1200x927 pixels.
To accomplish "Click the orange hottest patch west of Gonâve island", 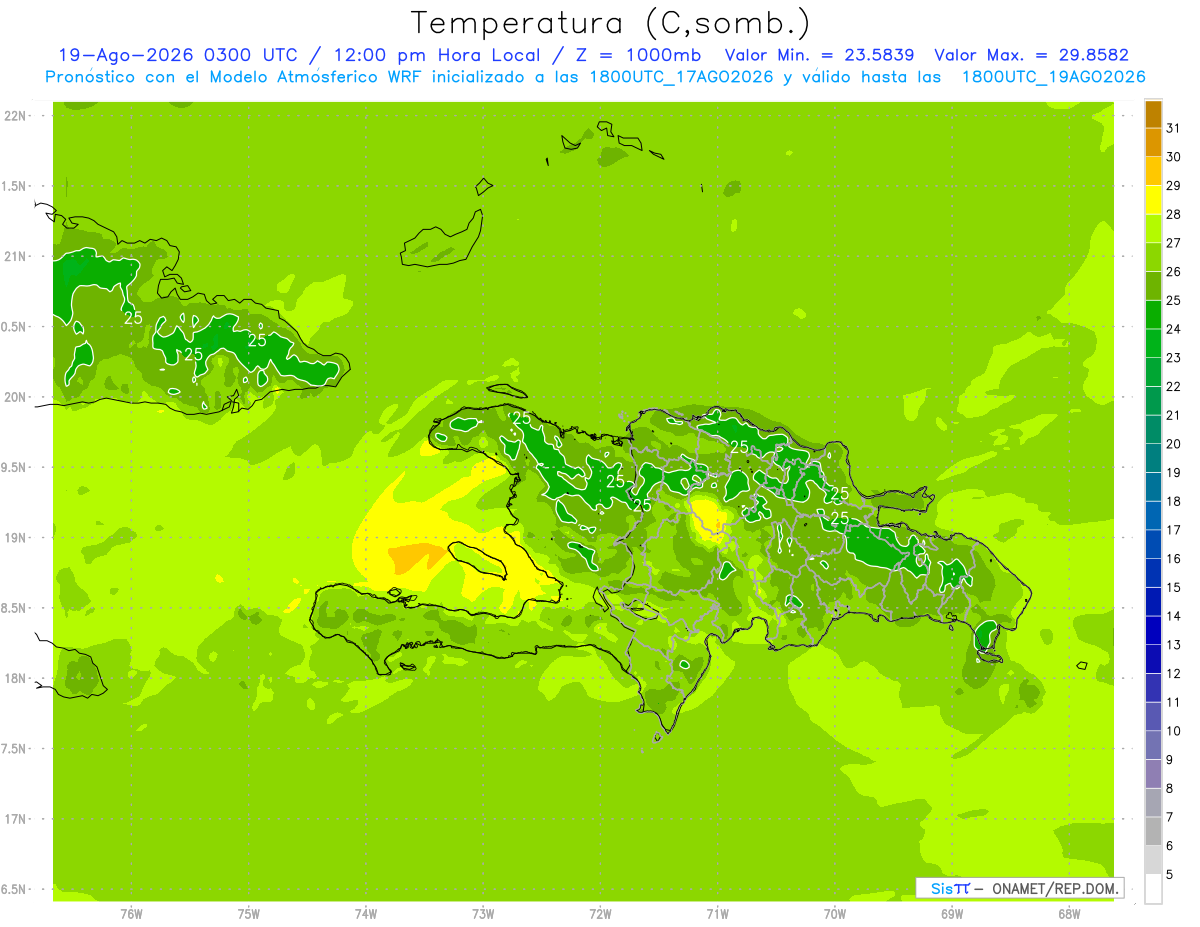I will [416, 557].
